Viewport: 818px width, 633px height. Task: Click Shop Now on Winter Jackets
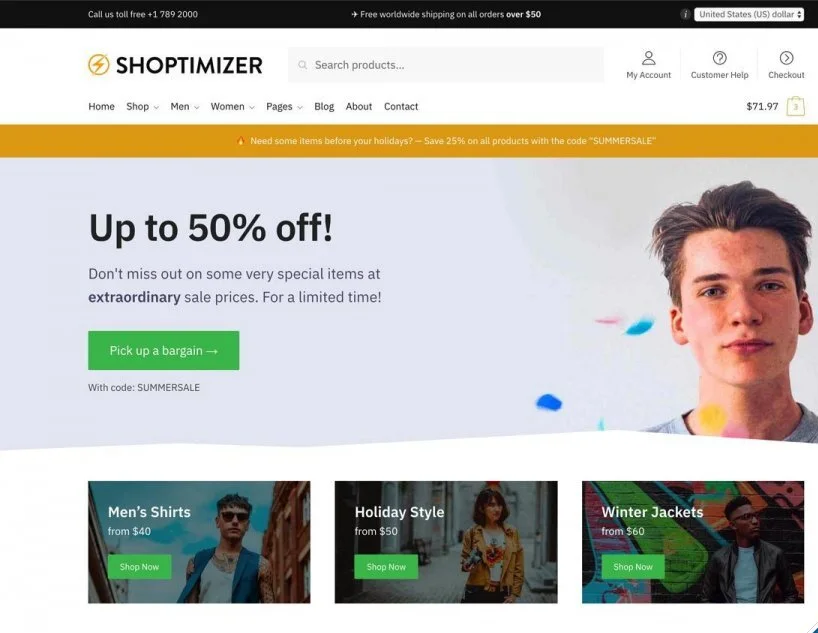point(633,567)
